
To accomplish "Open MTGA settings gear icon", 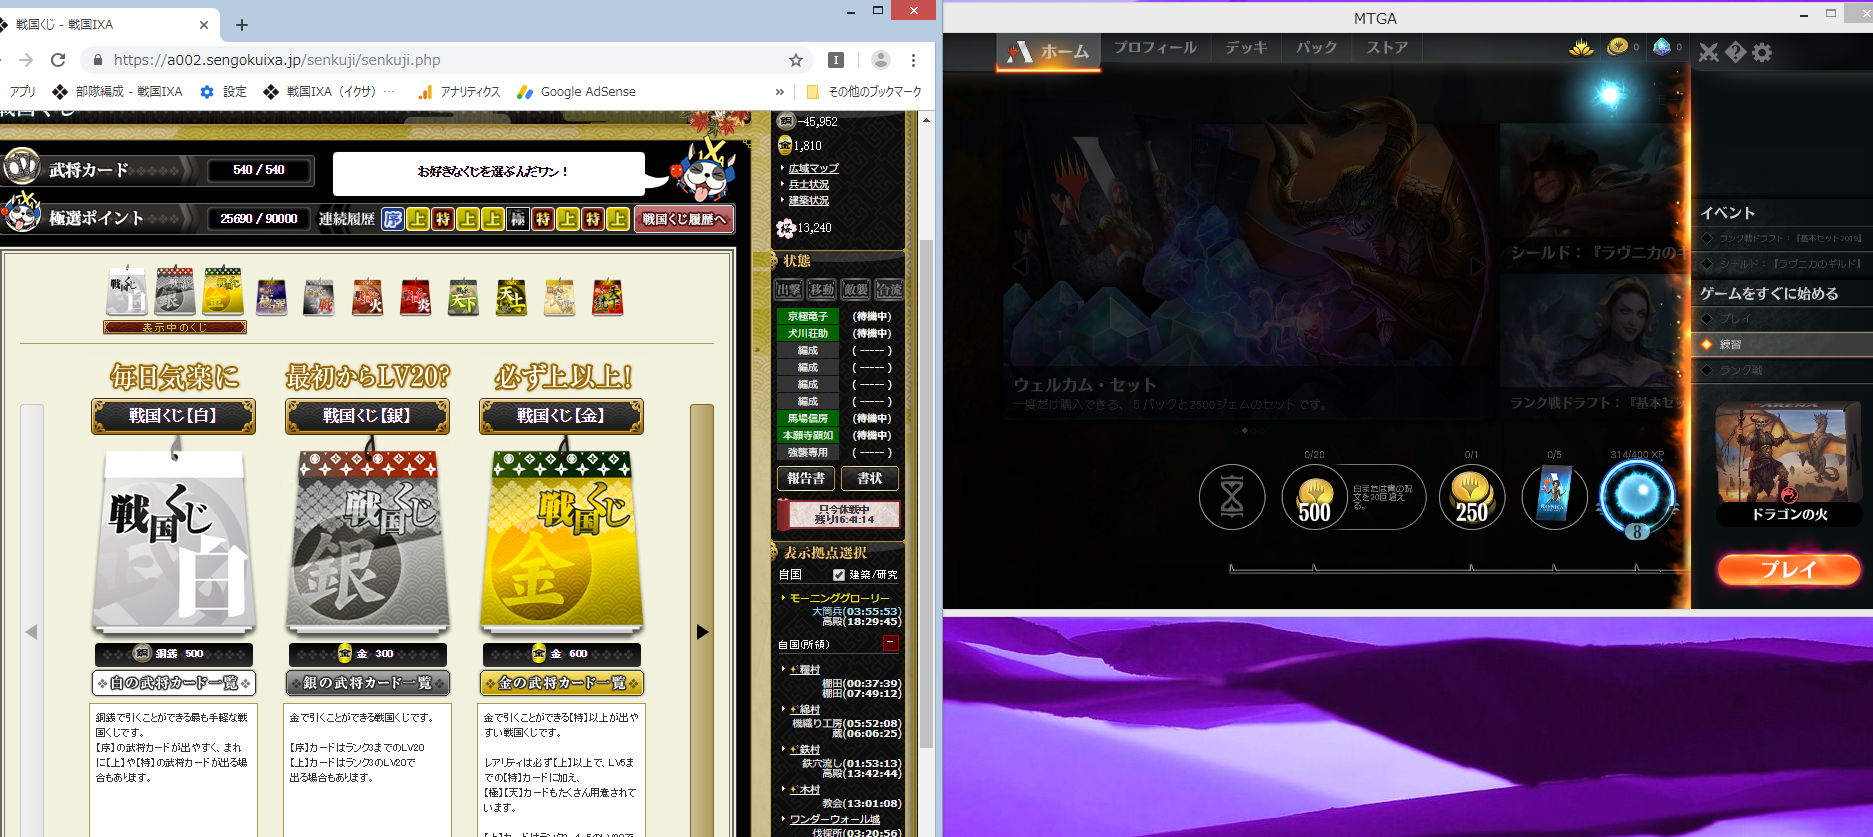I will point(1761,52).
